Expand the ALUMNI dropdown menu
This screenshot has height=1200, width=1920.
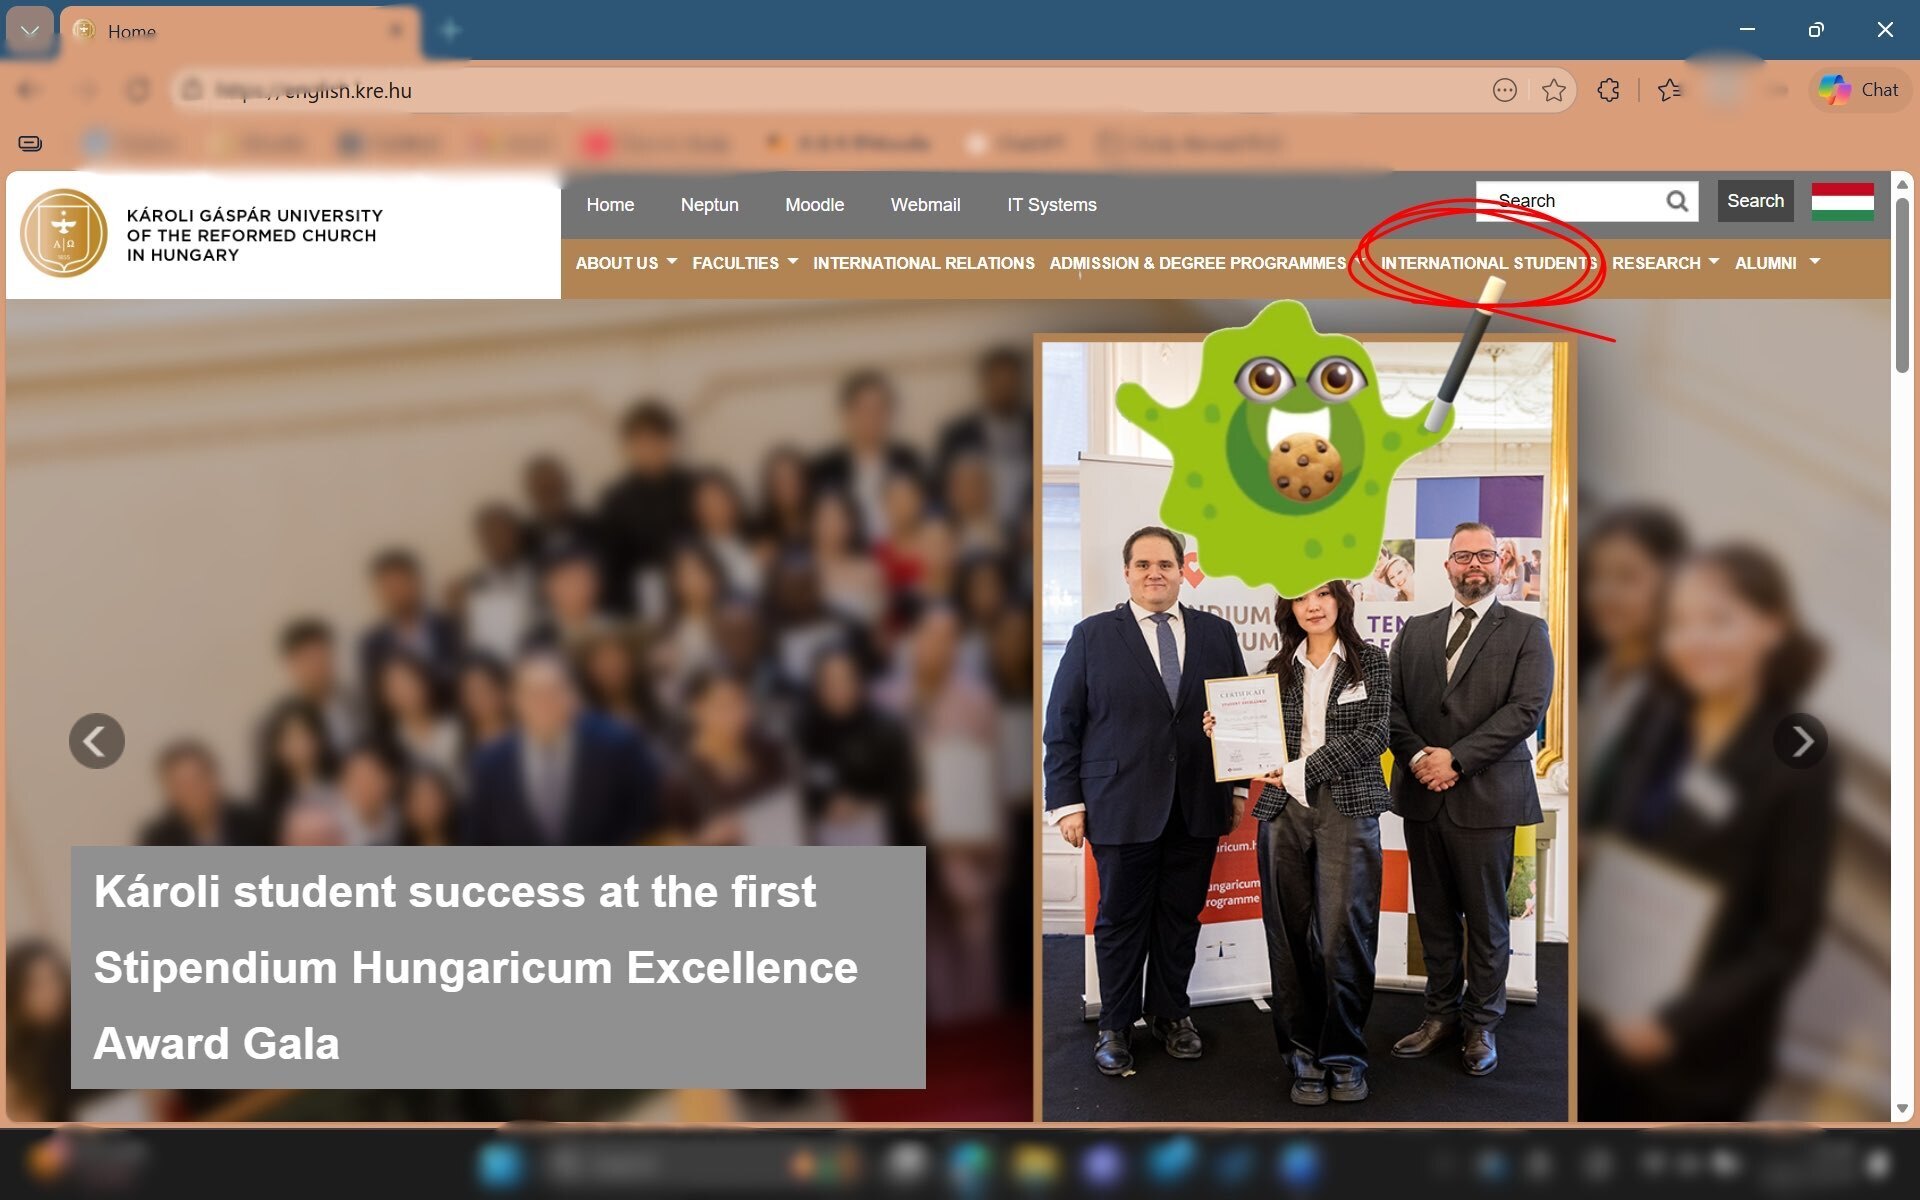(x=1777, y=263)
